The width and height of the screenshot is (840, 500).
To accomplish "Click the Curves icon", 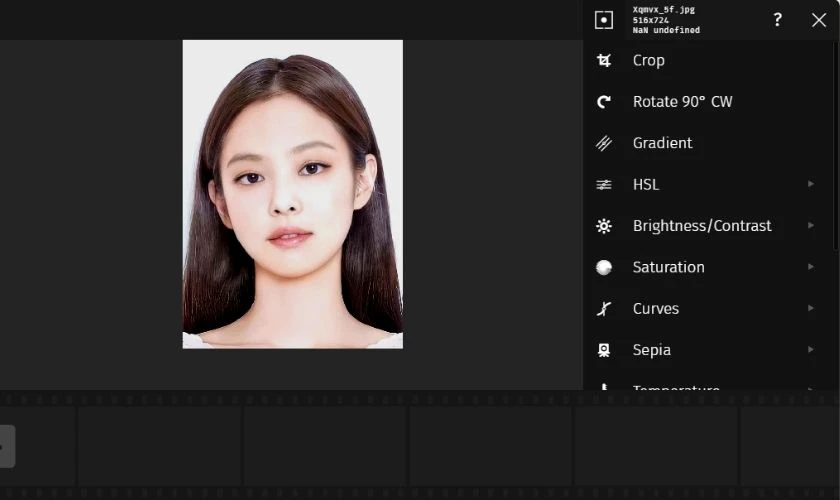I will (604, 309).
